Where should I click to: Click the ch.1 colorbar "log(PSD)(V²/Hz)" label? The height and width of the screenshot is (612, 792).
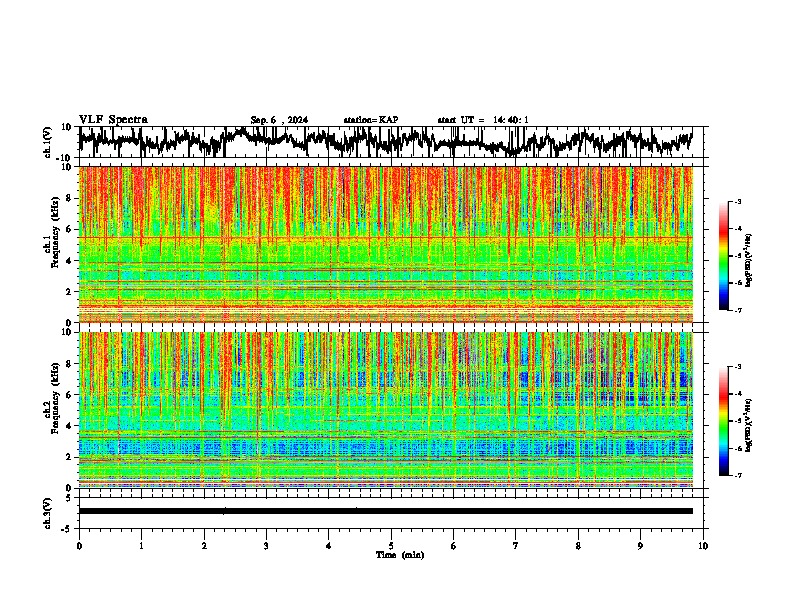(x=749, y=260)
